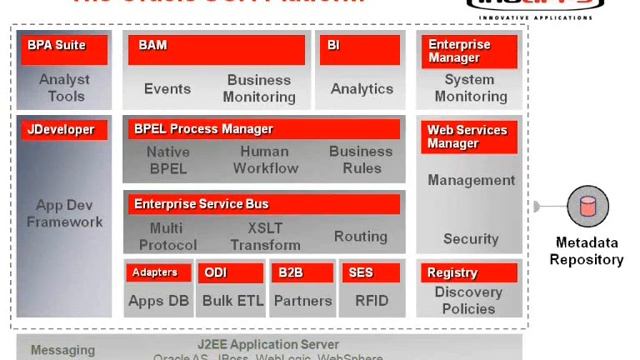Image resolution: width=640 pixels, height=360 pixels.
Task: Click the BPEL Process Manager header
Action: coord(264,129)
